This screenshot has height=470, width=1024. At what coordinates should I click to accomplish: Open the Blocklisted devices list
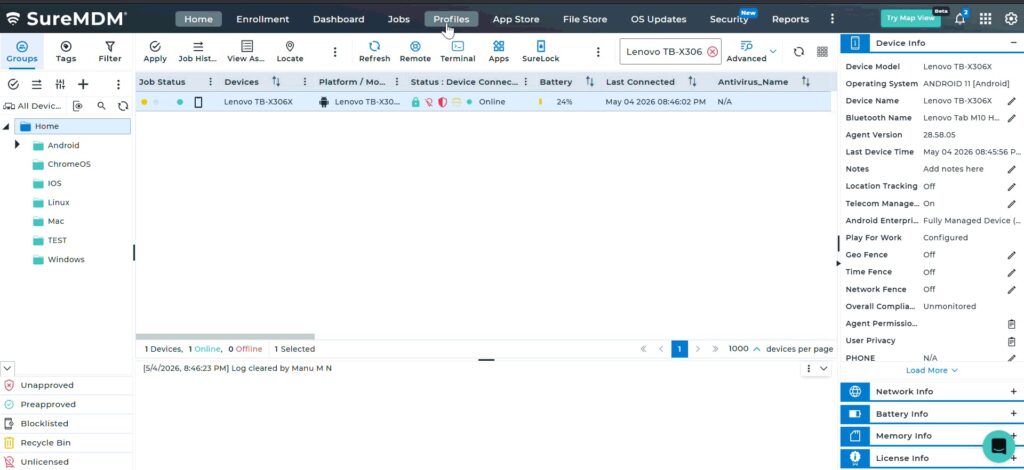[44, 423]
